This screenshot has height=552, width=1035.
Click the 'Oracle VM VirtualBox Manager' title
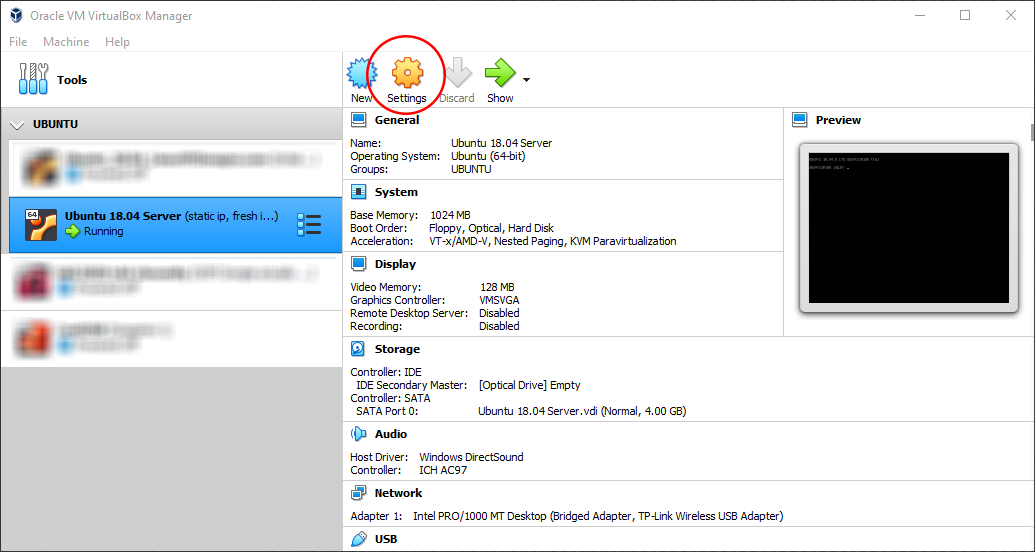pyautogui.click(x=112, y=15)
